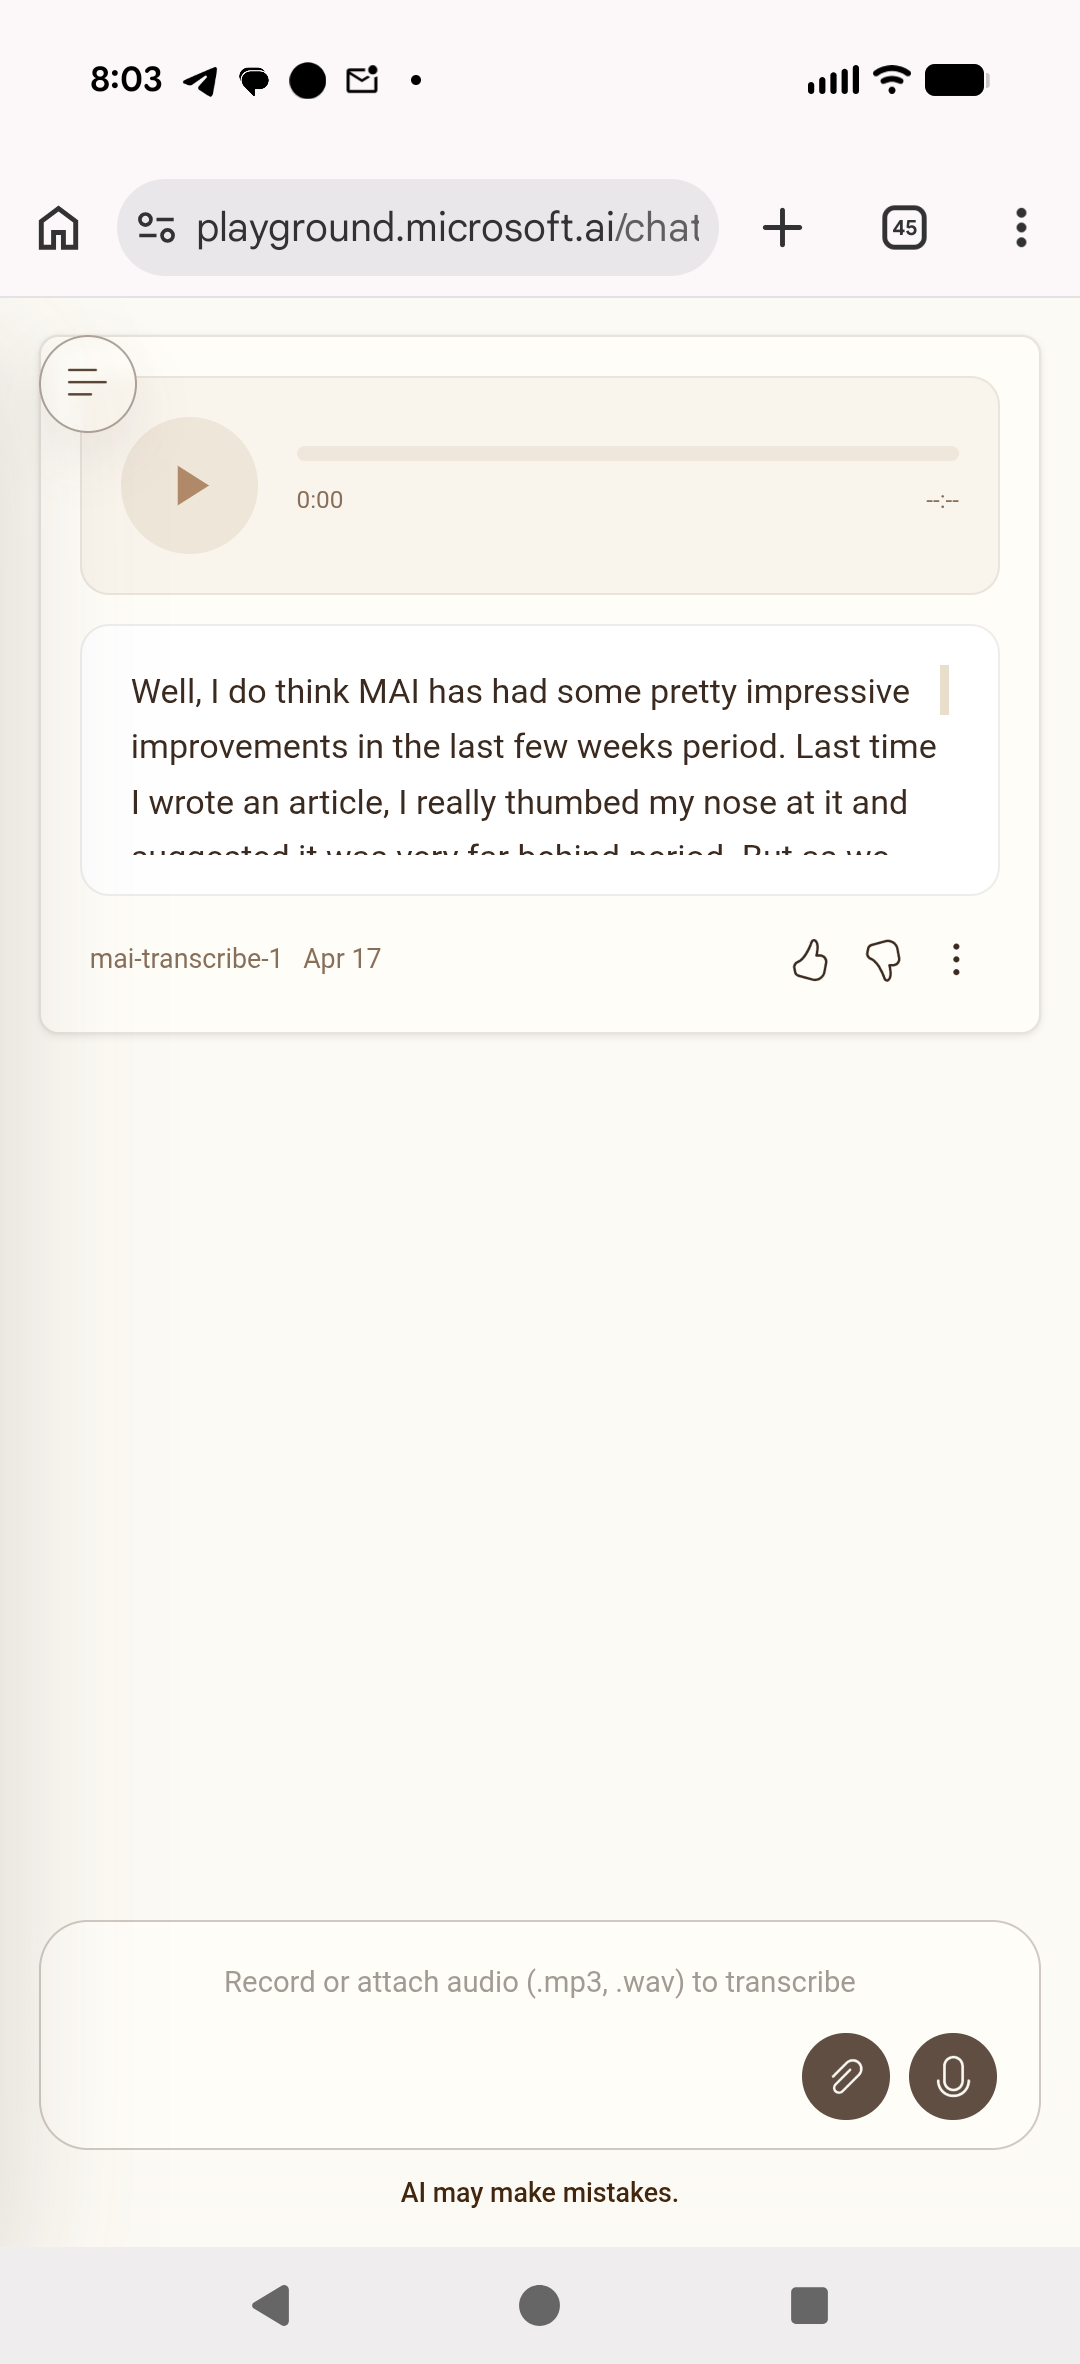This screenshot has width=1080, height=2364.
Task: Open Android recent apps button
Action: point(809,2306)
